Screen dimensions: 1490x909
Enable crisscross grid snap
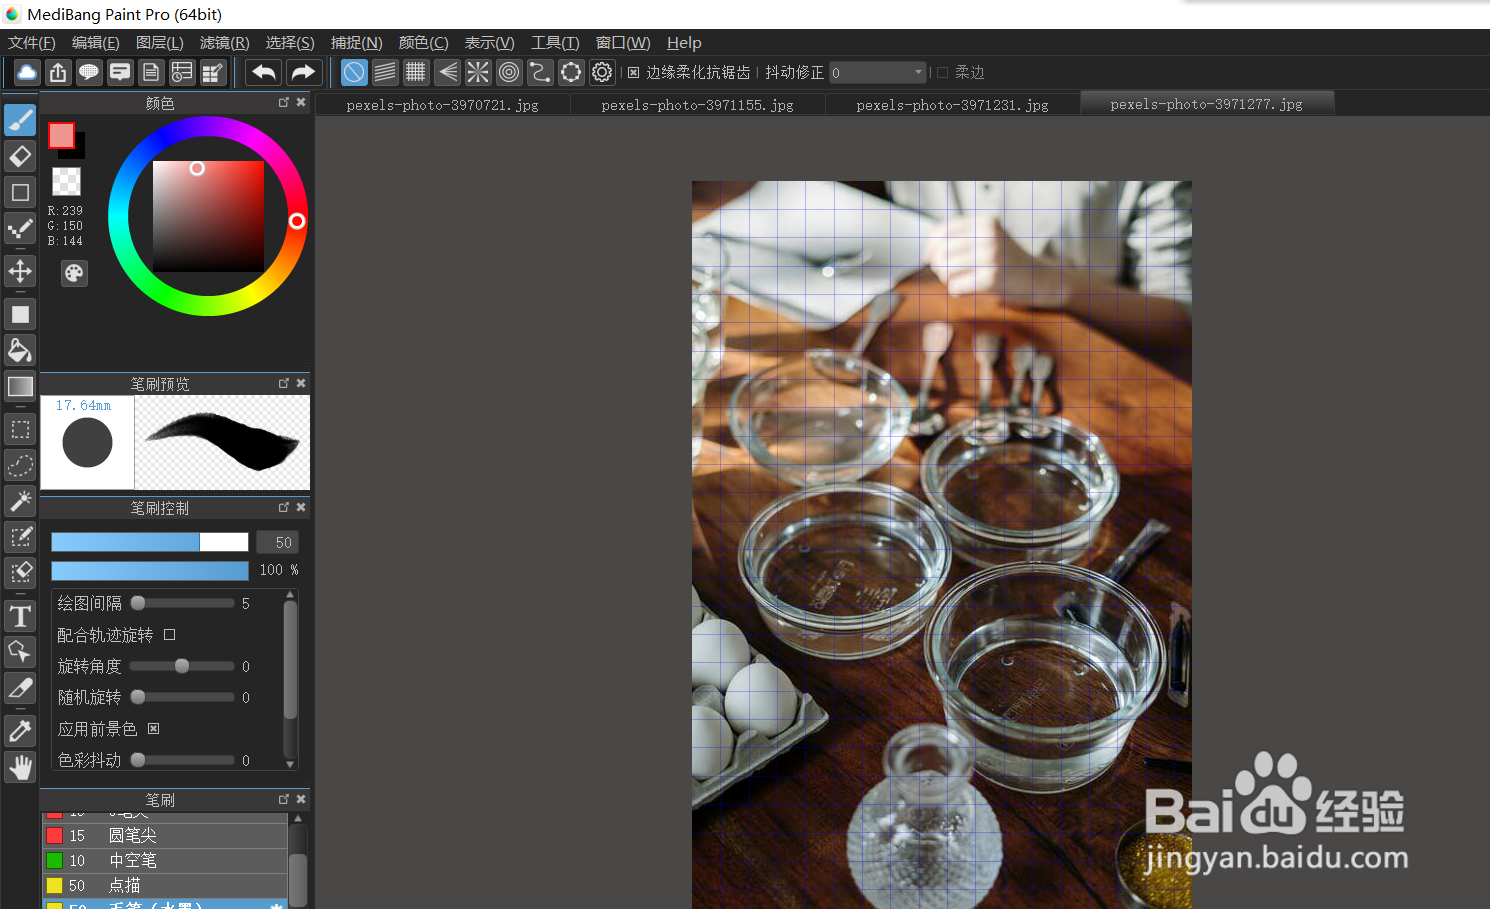[416, 72]
